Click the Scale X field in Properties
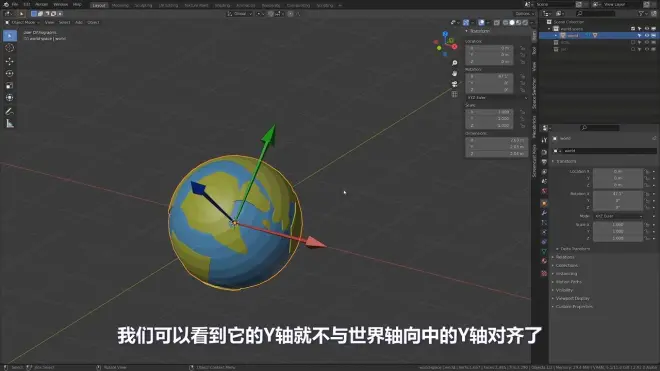This screenshot has height=371, width=660. [x=618, y=225]
